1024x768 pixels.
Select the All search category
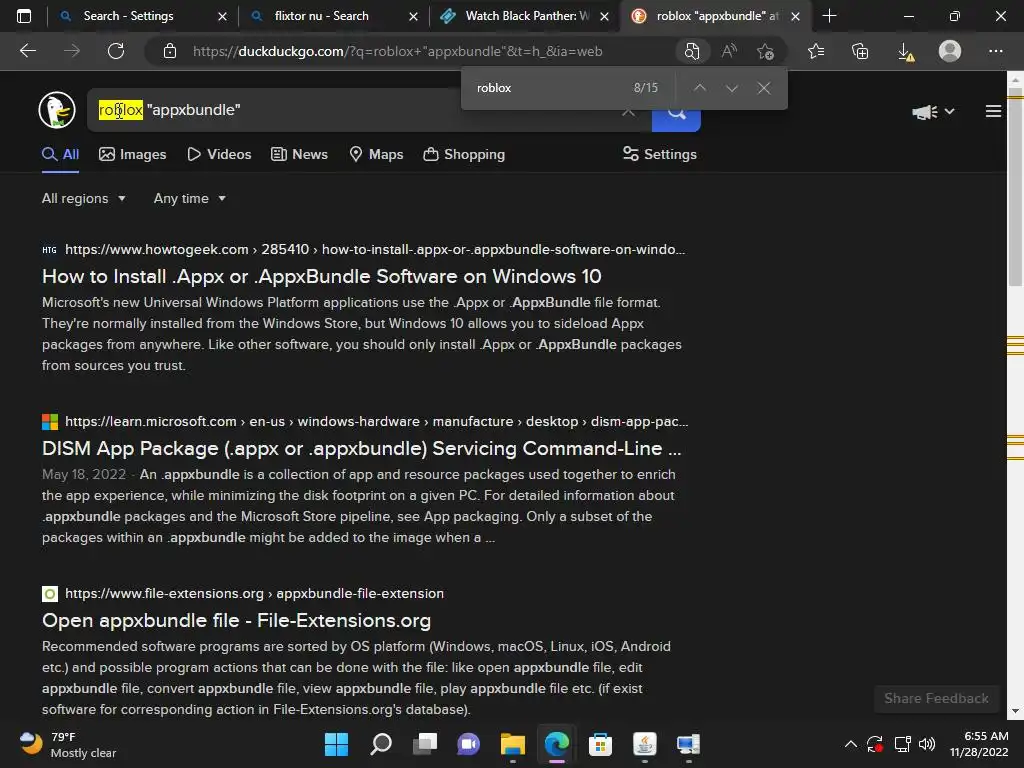point(60,154)
